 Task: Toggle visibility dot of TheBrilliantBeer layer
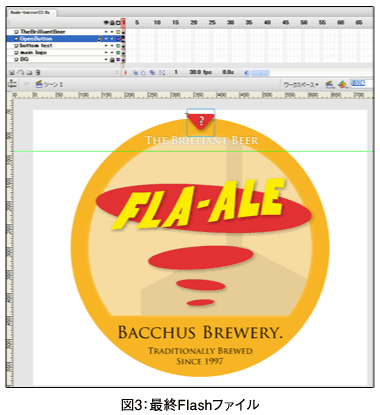pos(106,32)
